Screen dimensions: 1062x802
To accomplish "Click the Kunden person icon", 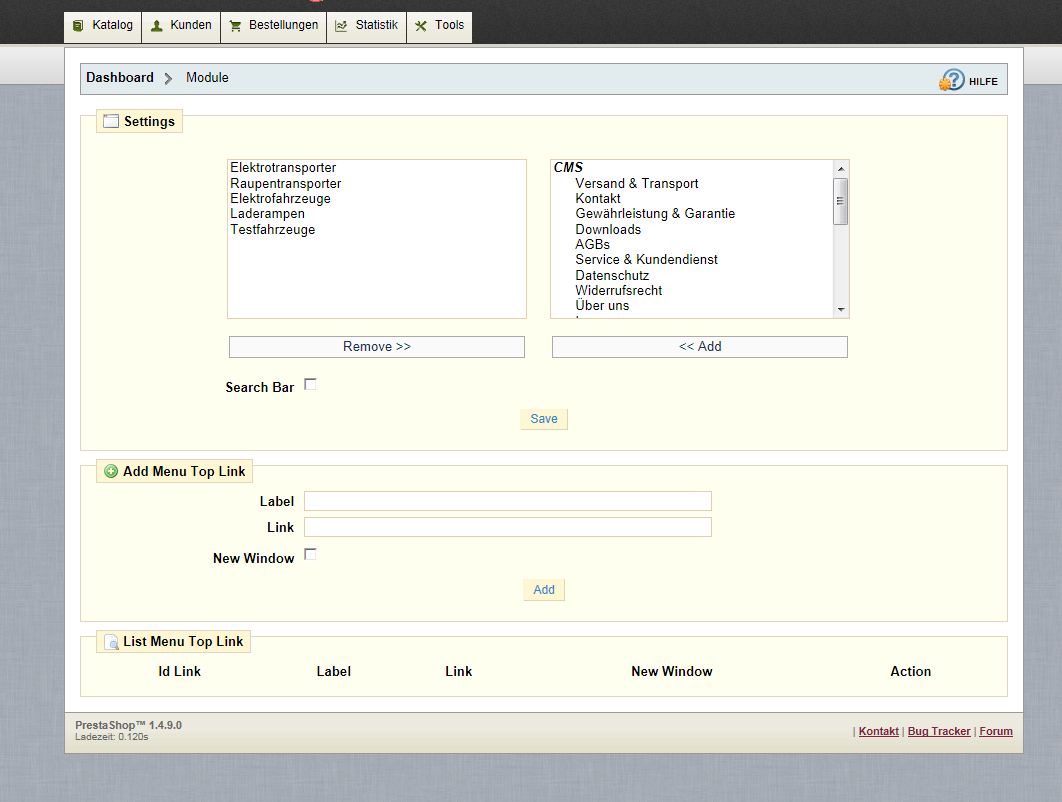I will tap(157, 26).
